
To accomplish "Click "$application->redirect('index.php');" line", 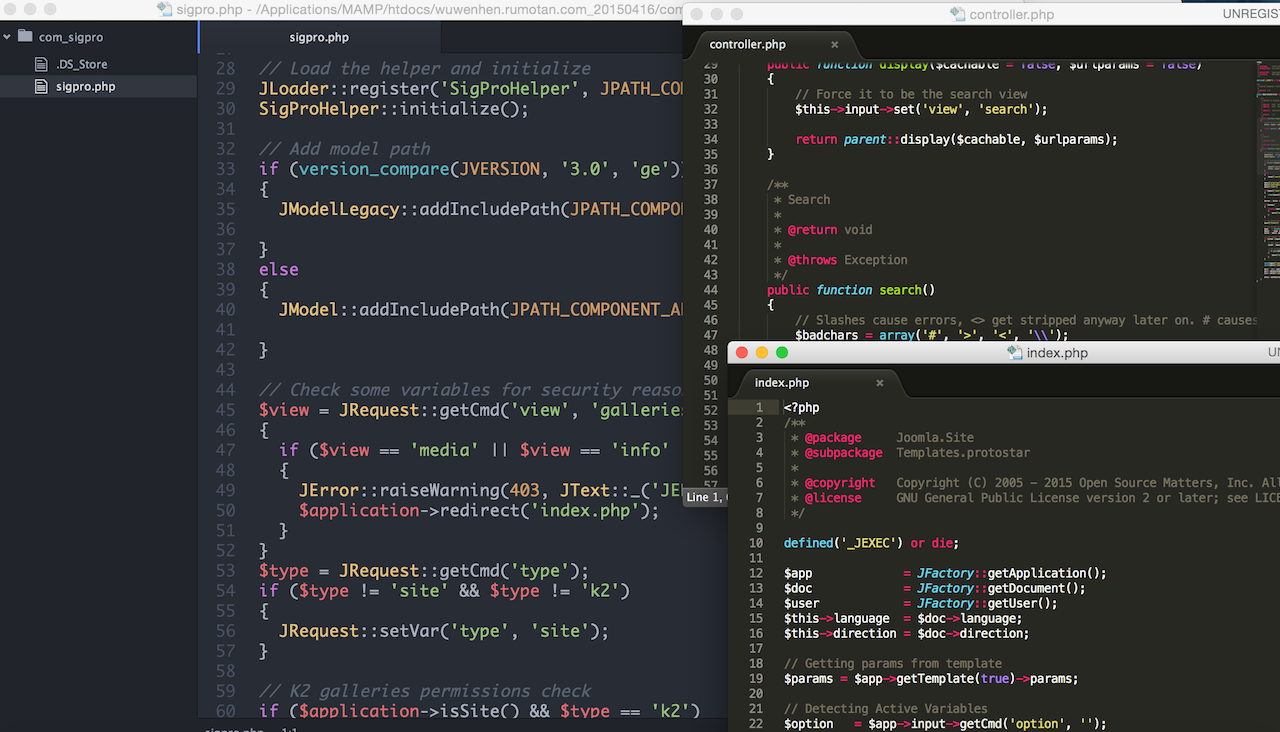I will 480,509.
